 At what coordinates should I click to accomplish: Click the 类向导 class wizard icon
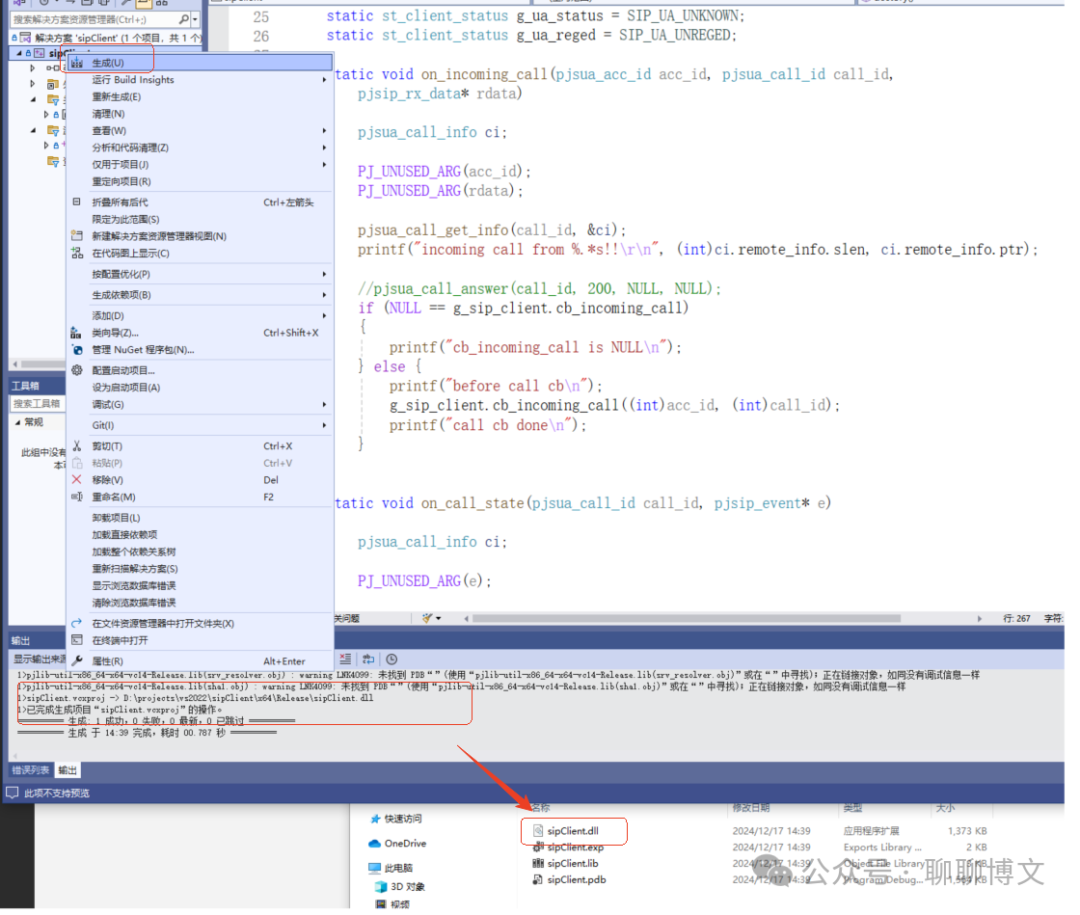click(x=77, y=333)
